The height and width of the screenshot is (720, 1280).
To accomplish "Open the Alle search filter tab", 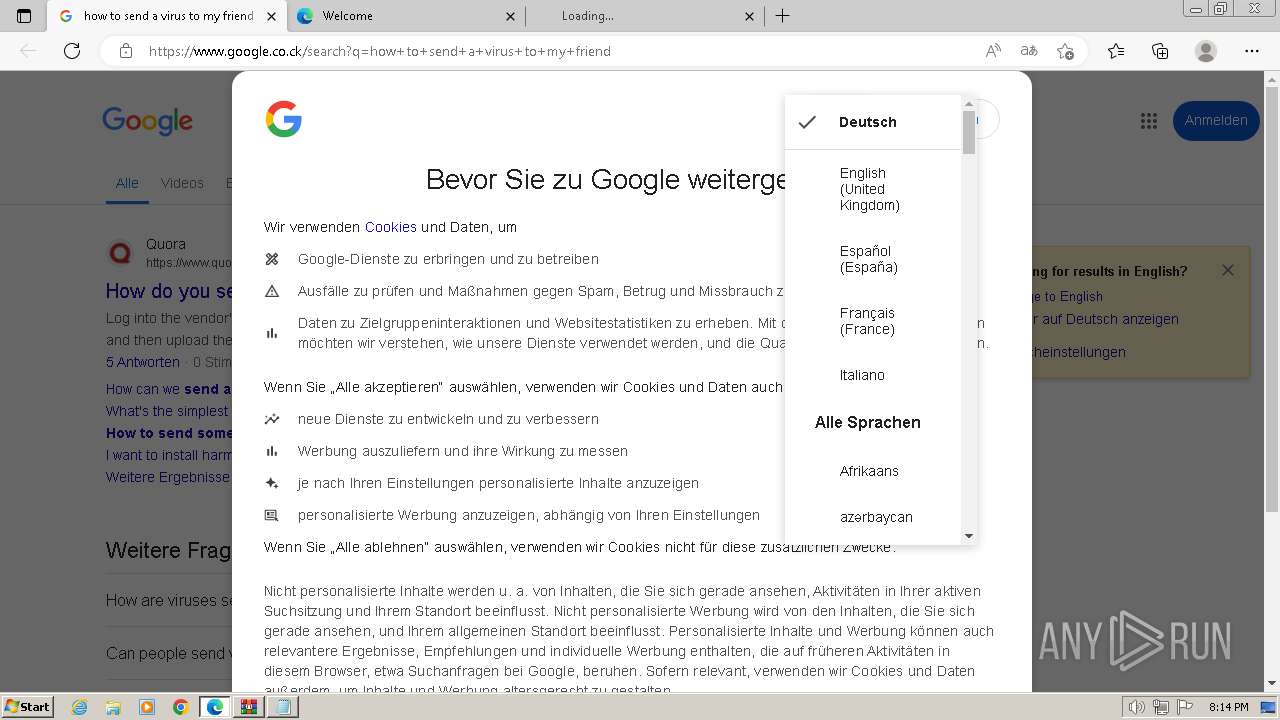I will pyautogui.click(x=127, y=183).
